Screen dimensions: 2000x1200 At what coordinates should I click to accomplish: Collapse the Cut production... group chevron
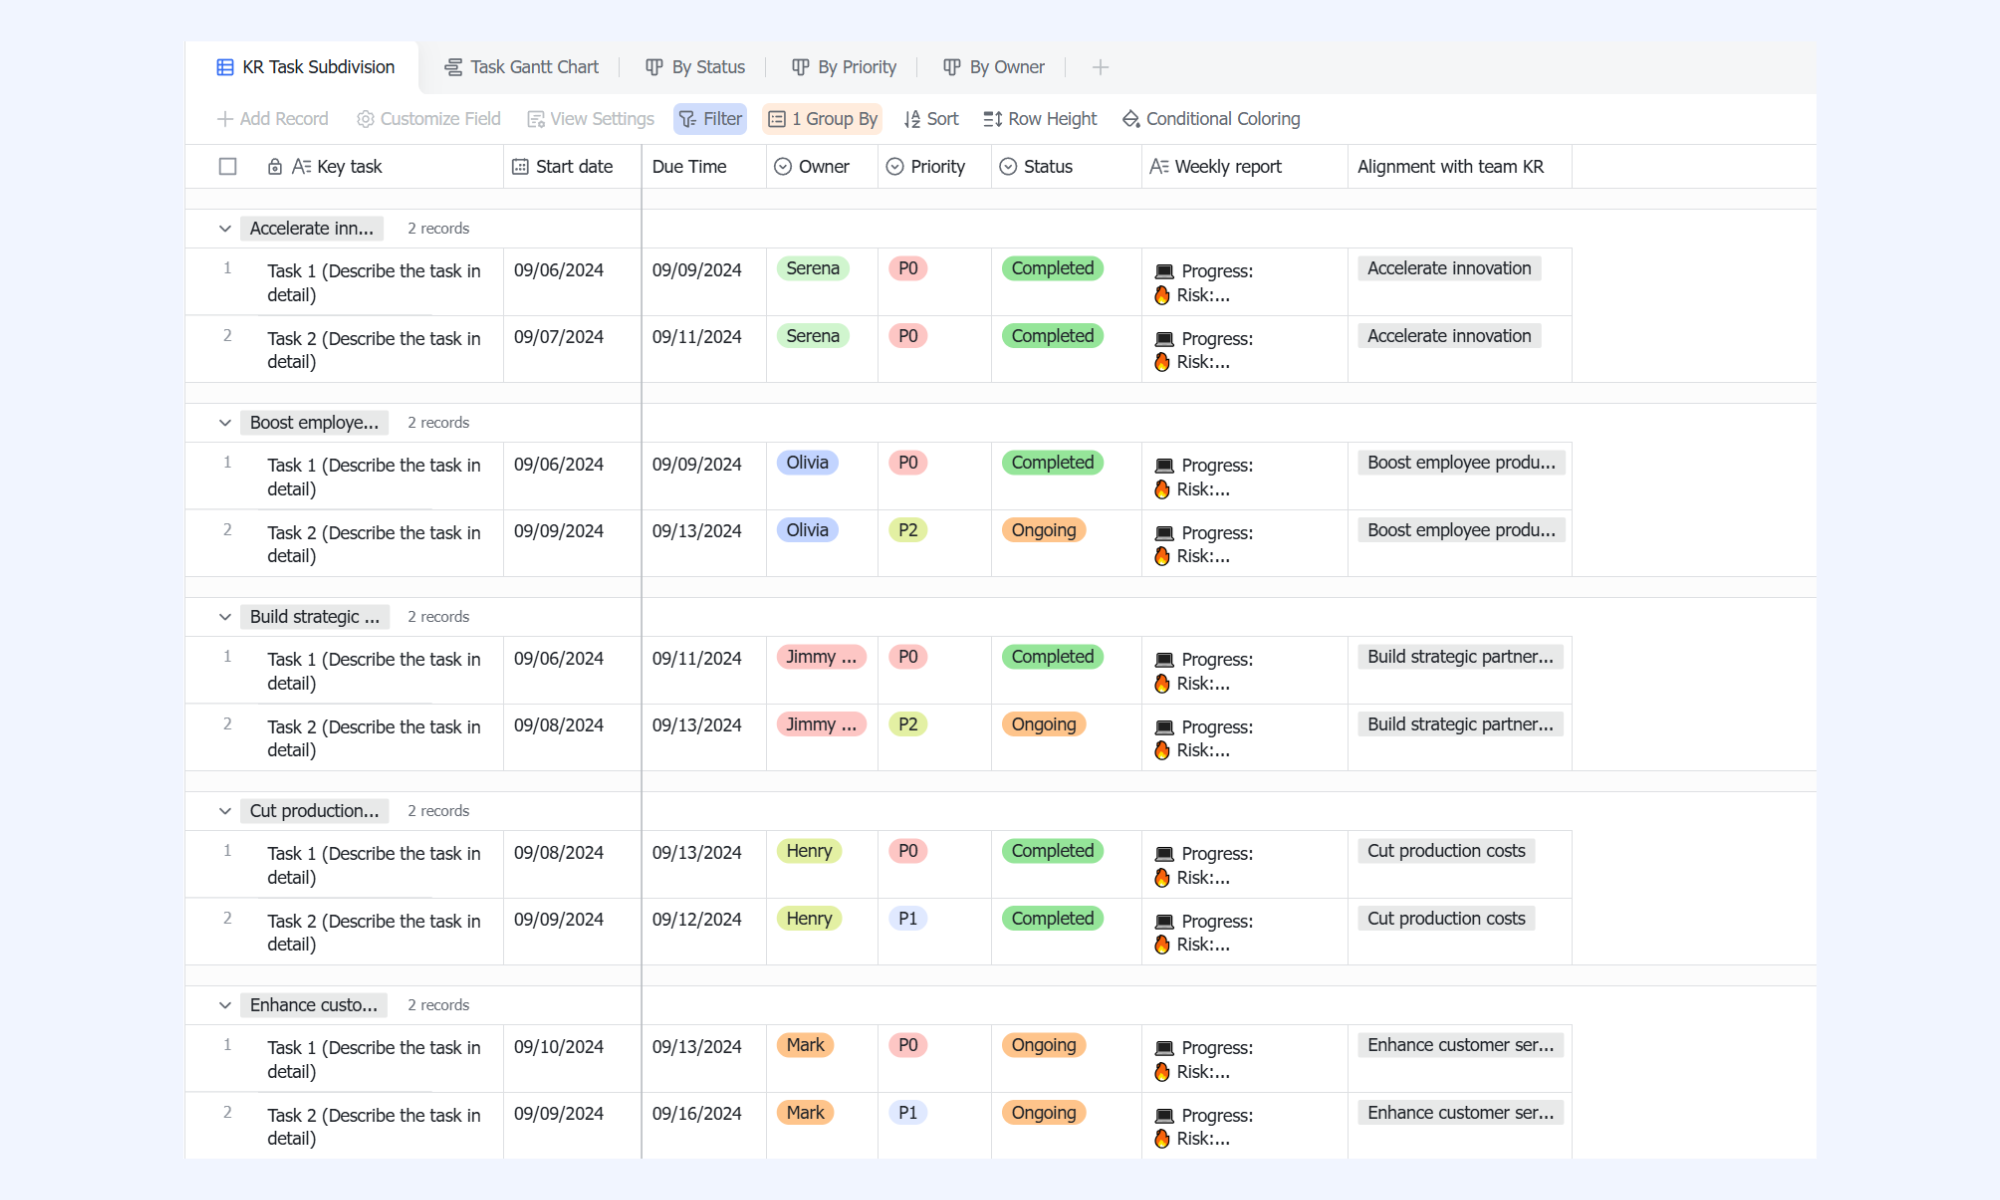(x=225, y=811)
